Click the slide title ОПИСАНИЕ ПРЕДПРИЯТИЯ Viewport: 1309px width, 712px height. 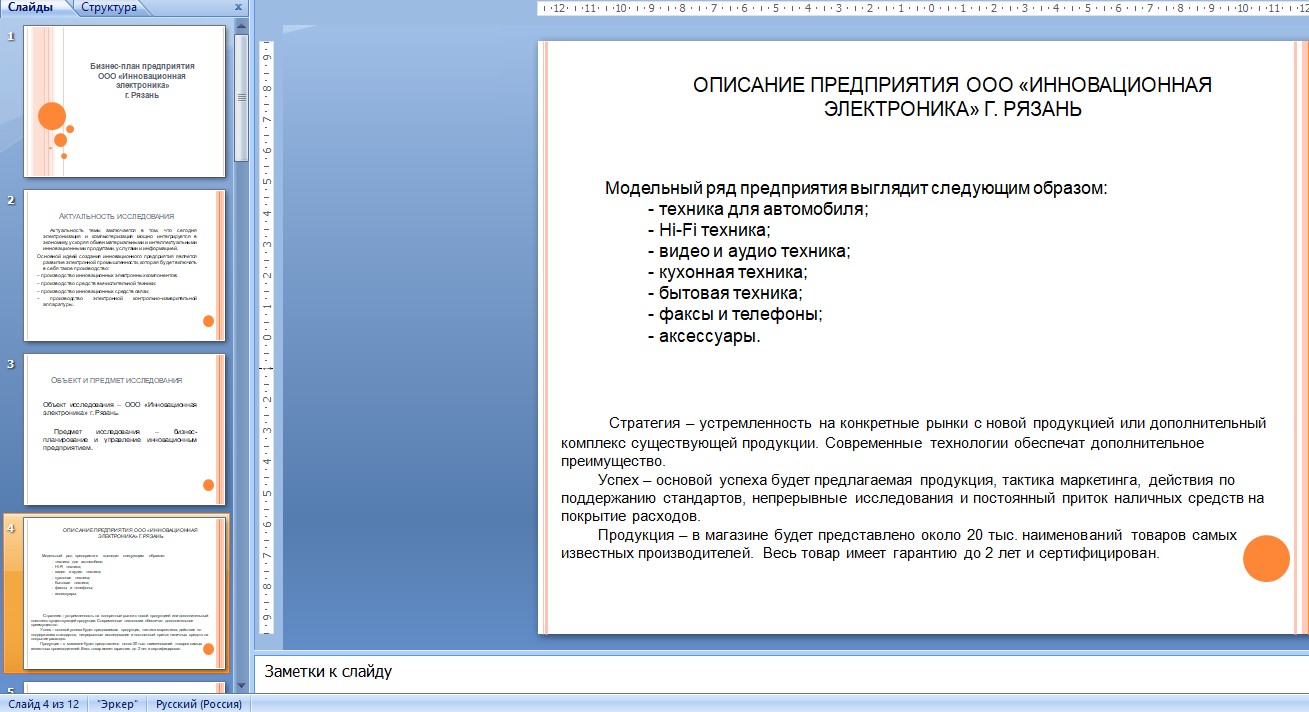tap(952, 97)
